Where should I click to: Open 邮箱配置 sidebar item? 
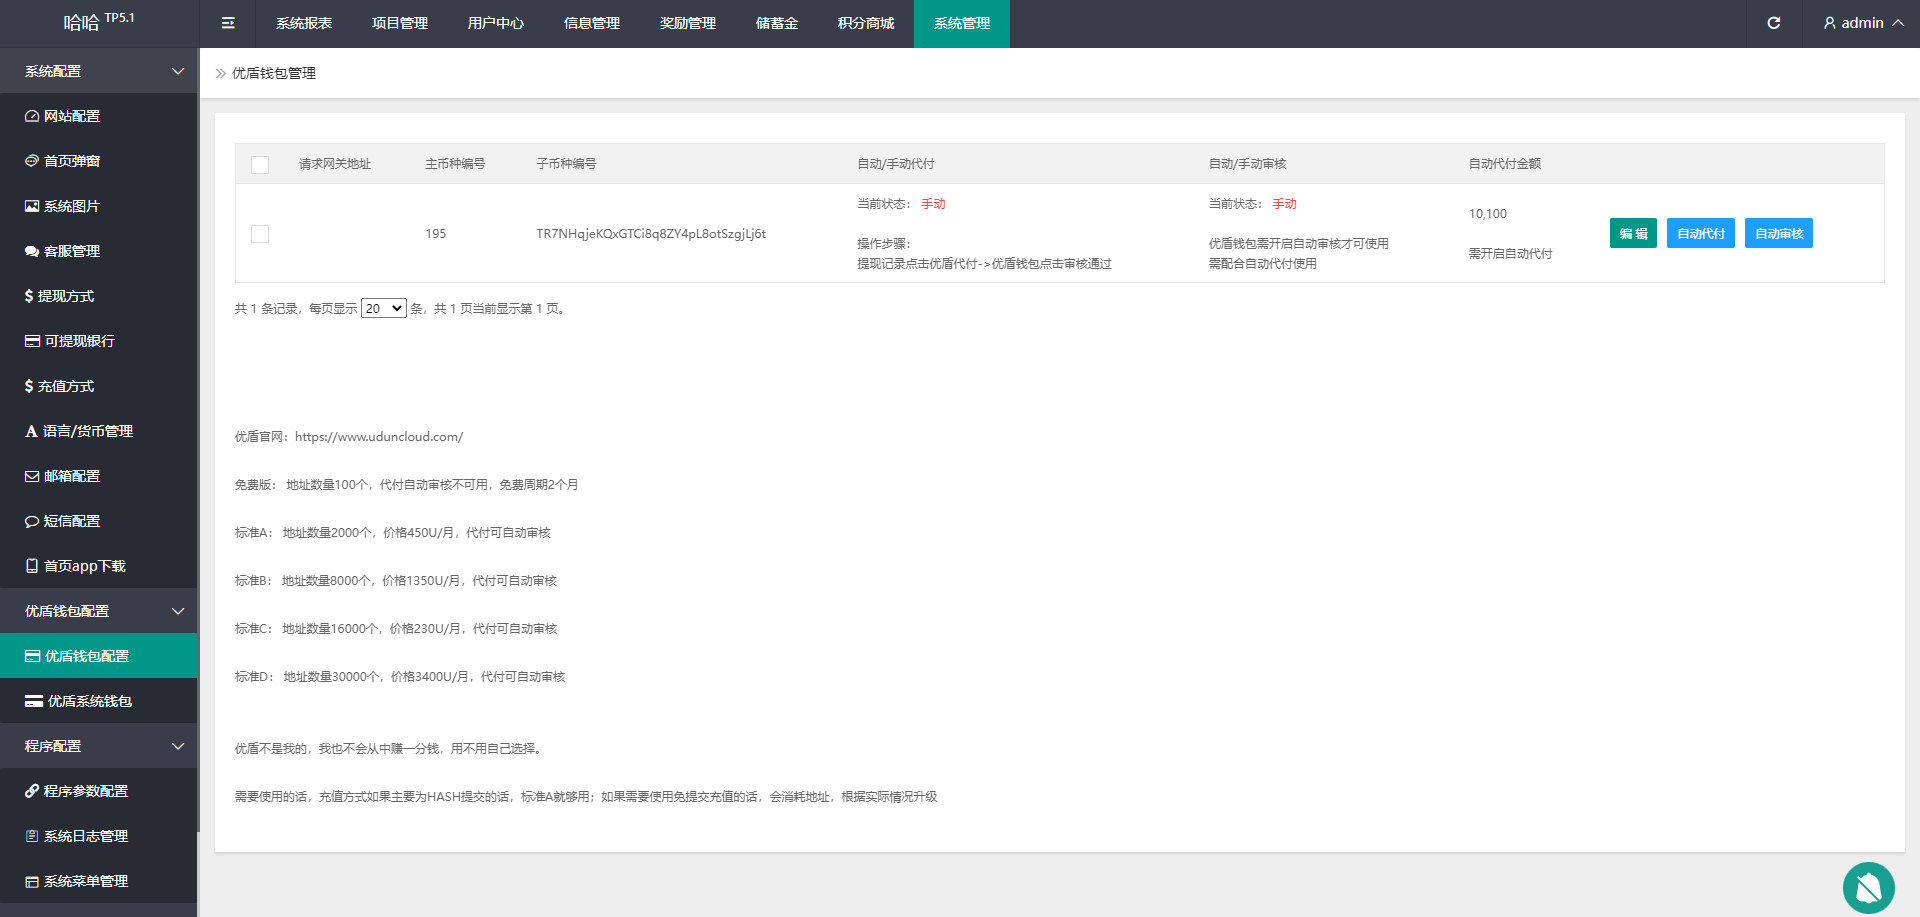tap(72, 476)
